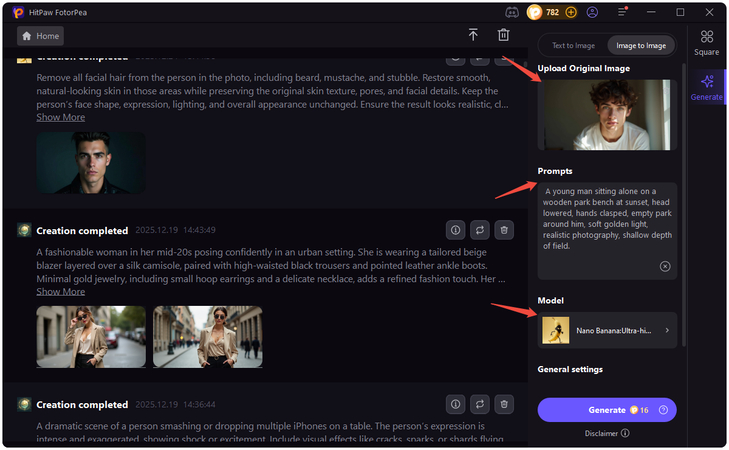Open the Discord community icon
This screenshot has height=450, width=729.
point(512,13)
